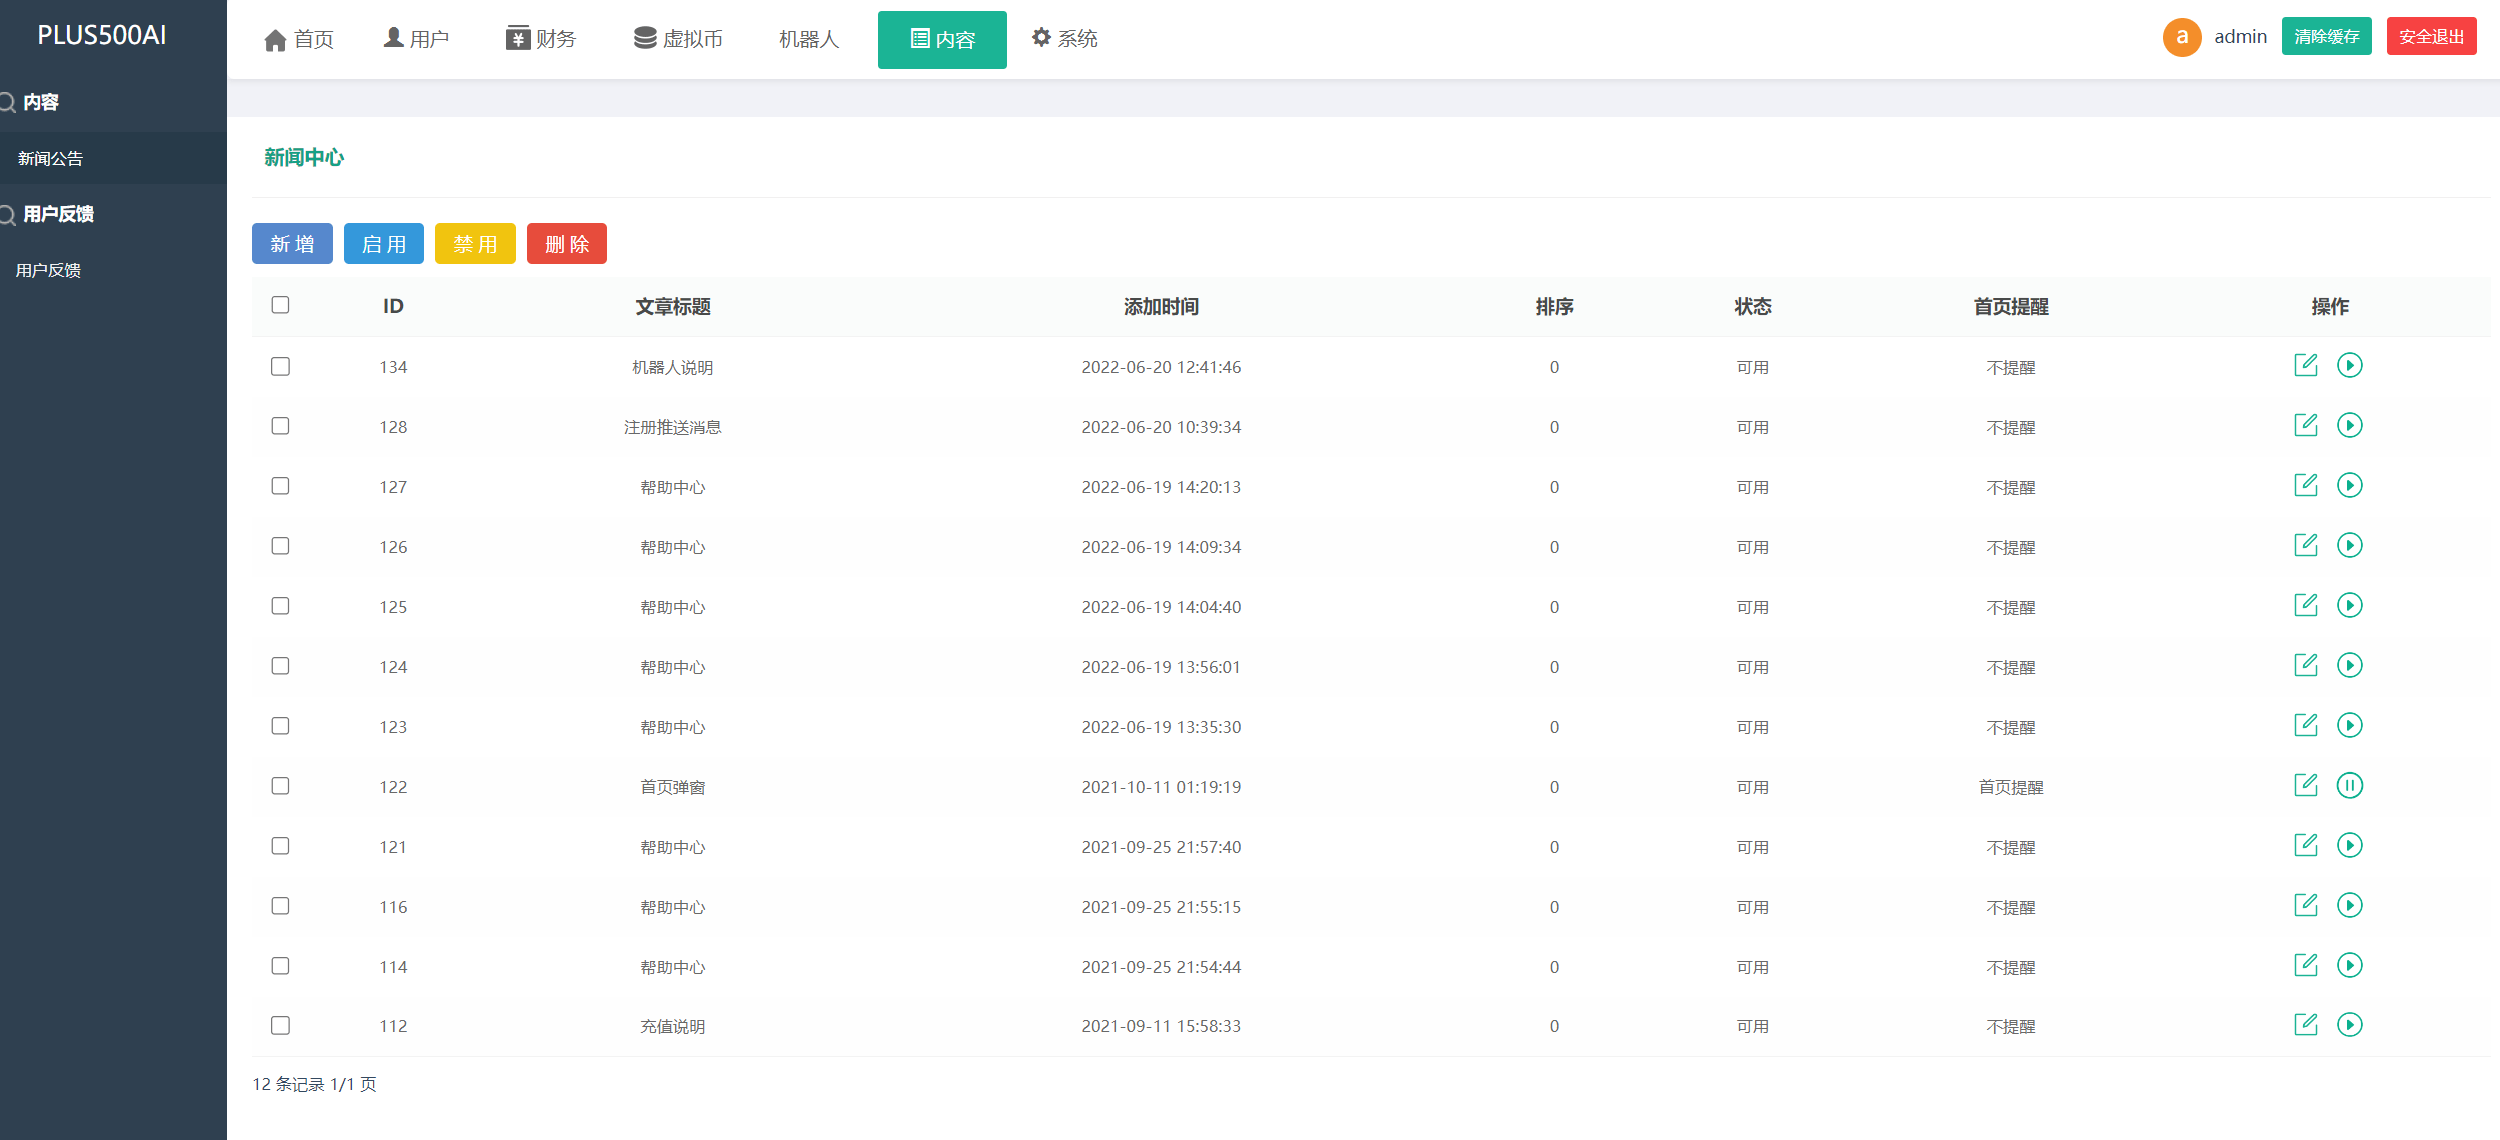
Task: Click the 清除缓存 button
Action: (2325, 37)
